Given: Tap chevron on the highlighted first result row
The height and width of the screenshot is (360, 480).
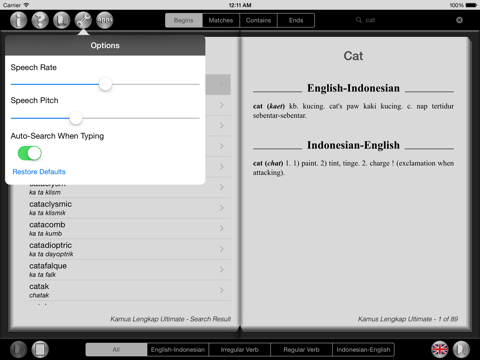Looking at the screenshot, I should 222,84.
